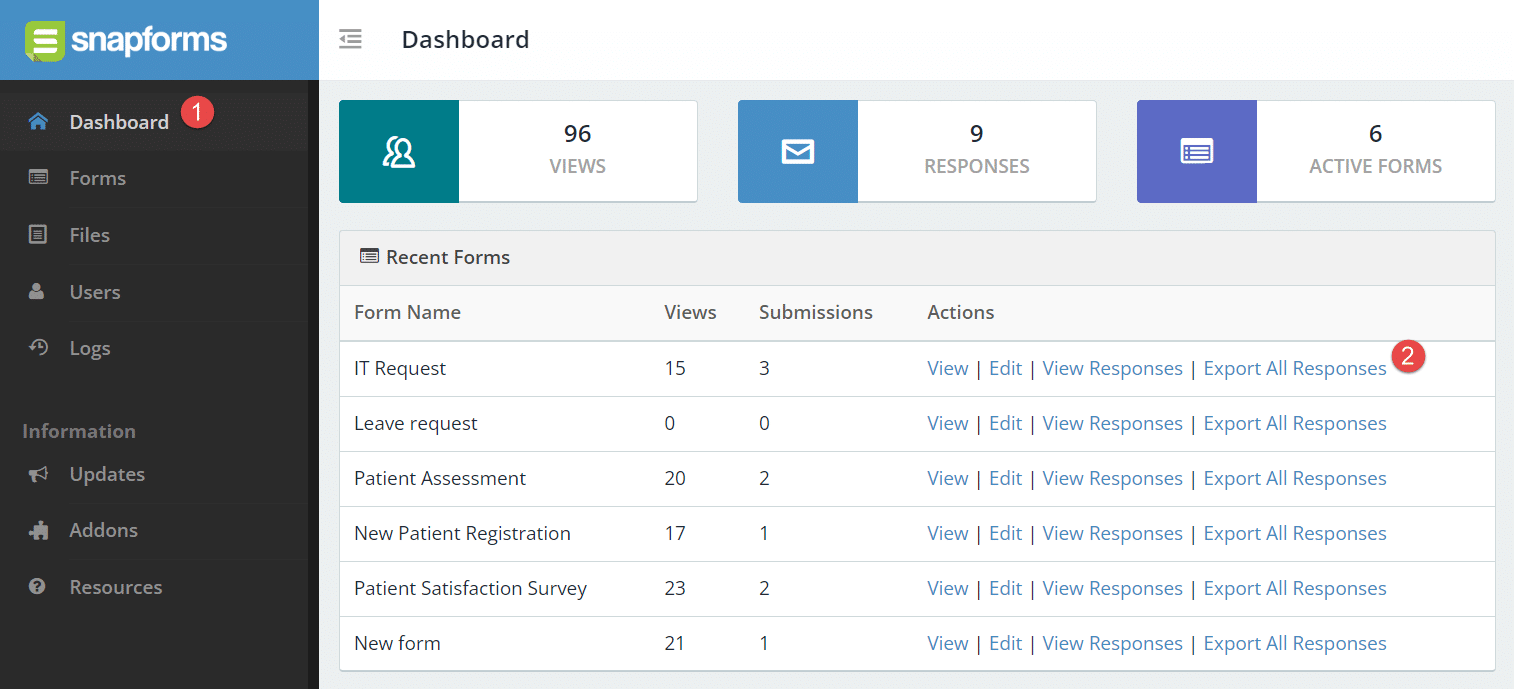Screen dimensions: 1514x689
Task: View the New Patient Registration form
Action: coord(948,533)
